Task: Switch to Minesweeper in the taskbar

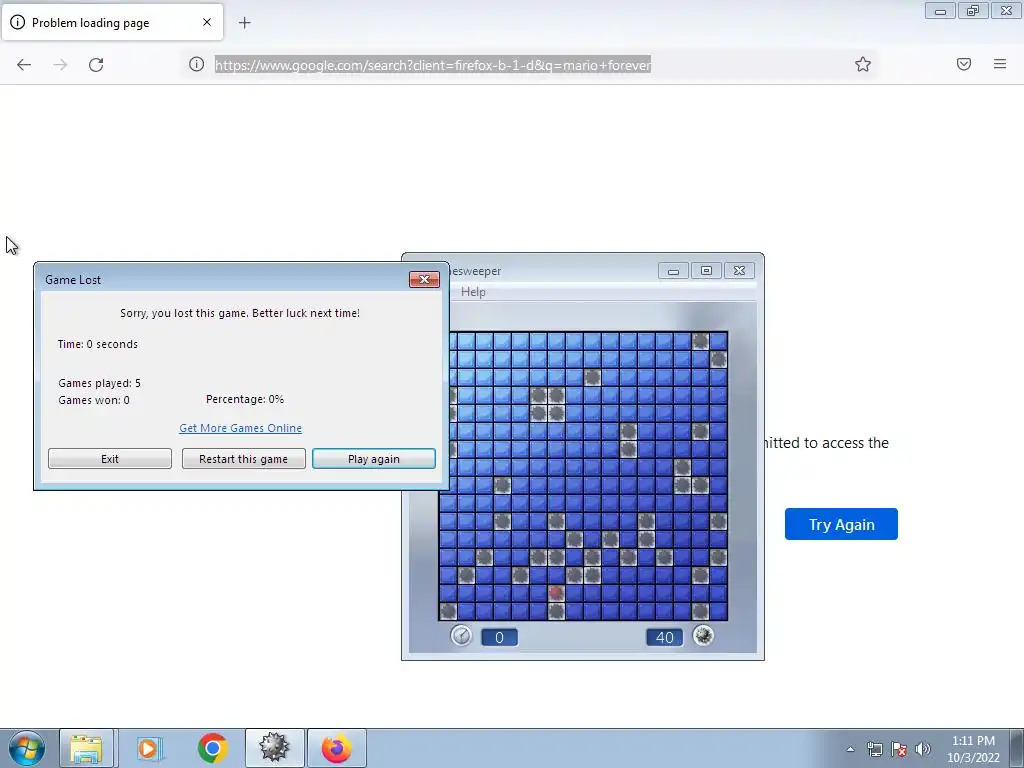Action: pos(274,748)
